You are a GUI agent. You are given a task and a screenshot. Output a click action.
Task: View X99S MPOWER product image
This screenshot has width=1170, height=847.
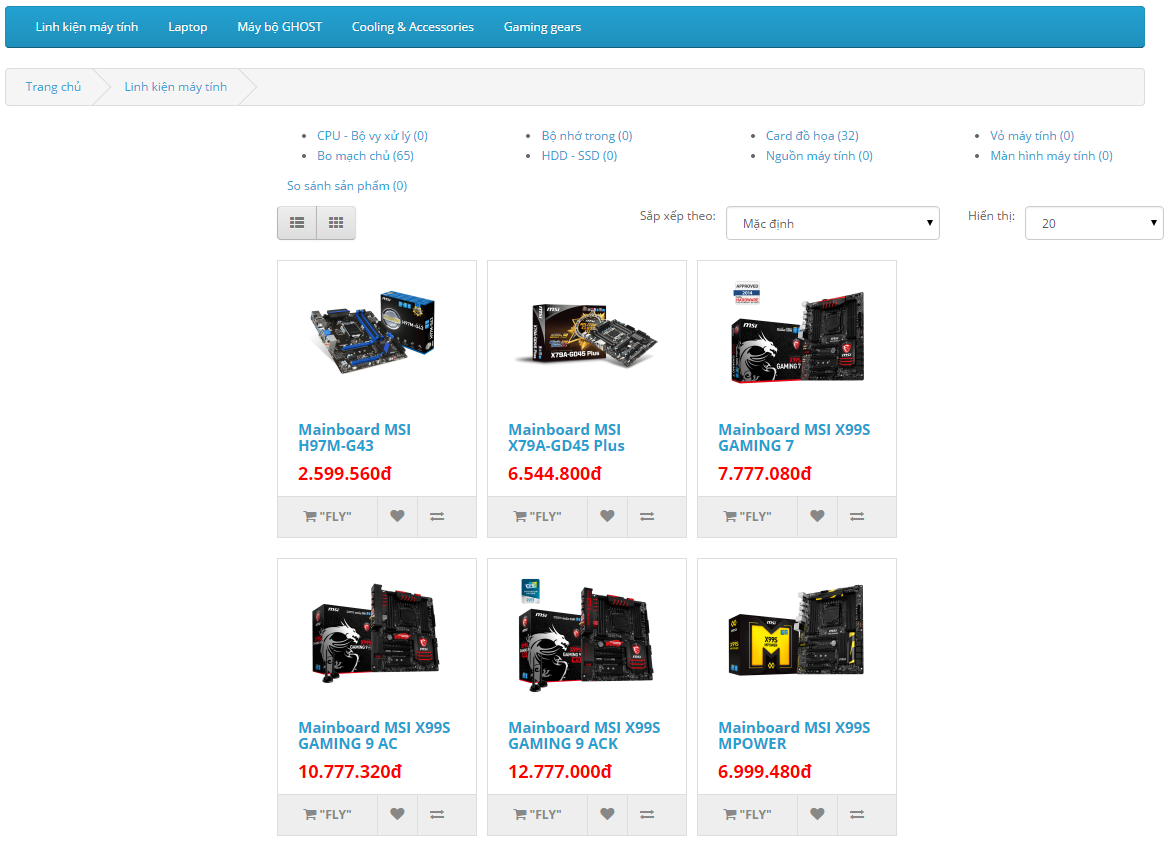point(797,630)
